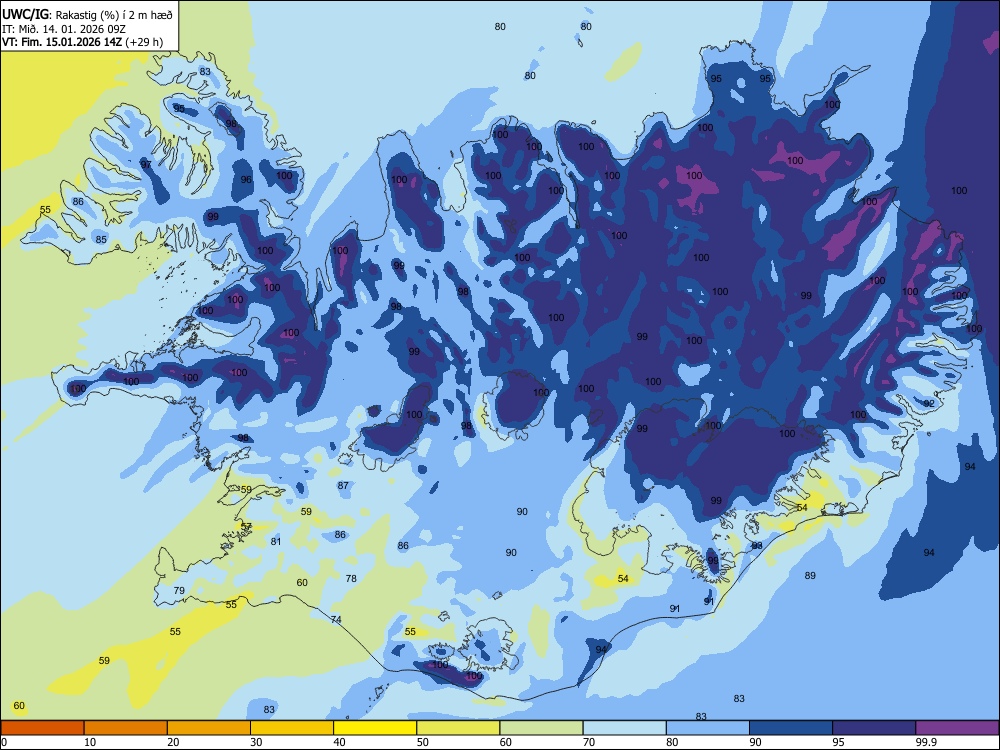The width and height of the screenshot is (1000, 750).
Task: Click the '81' humidity value on the map
Action: tap(276, 541)
